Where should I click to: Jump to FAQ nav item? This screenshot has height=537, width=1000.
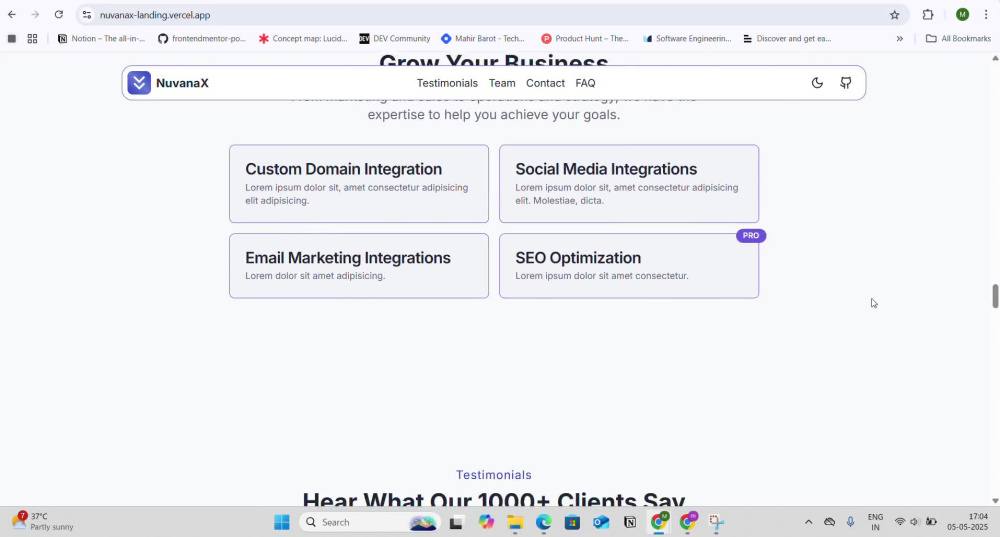[585, 83]
